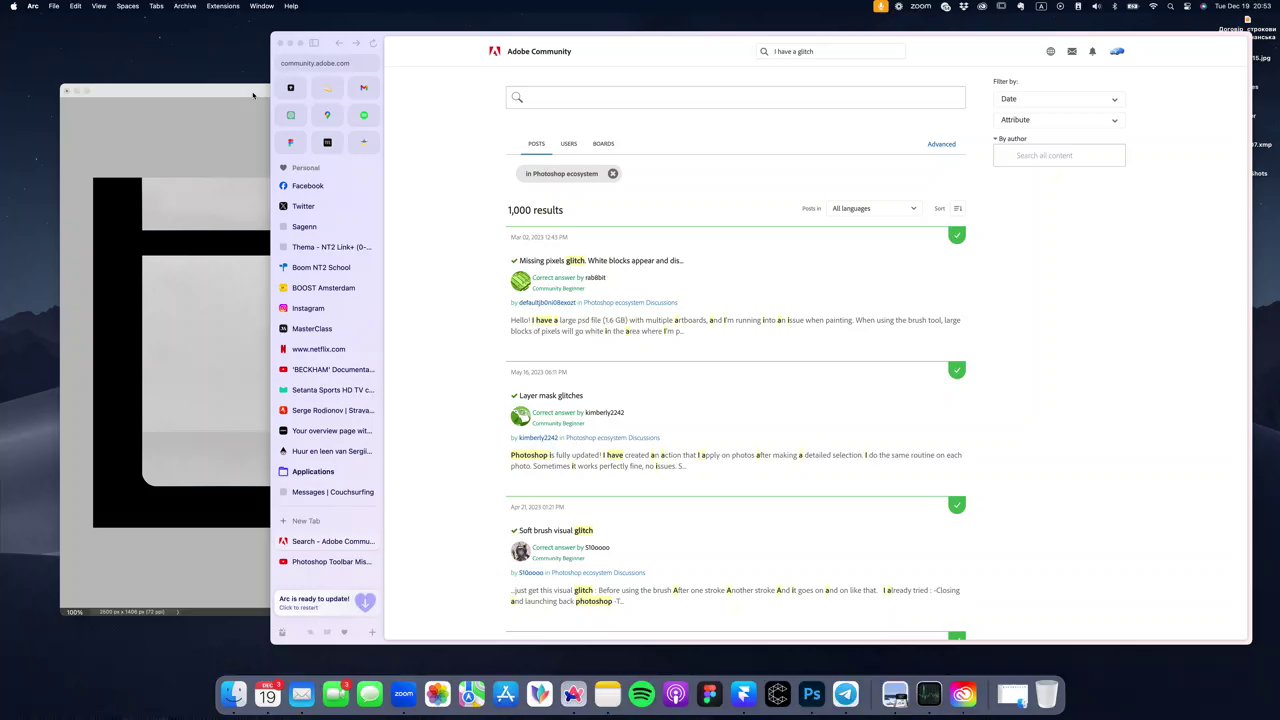Remove the 'in Photoshop ecosystem' filter chip
Viewport: 1280px width, 720px height.
613,174
